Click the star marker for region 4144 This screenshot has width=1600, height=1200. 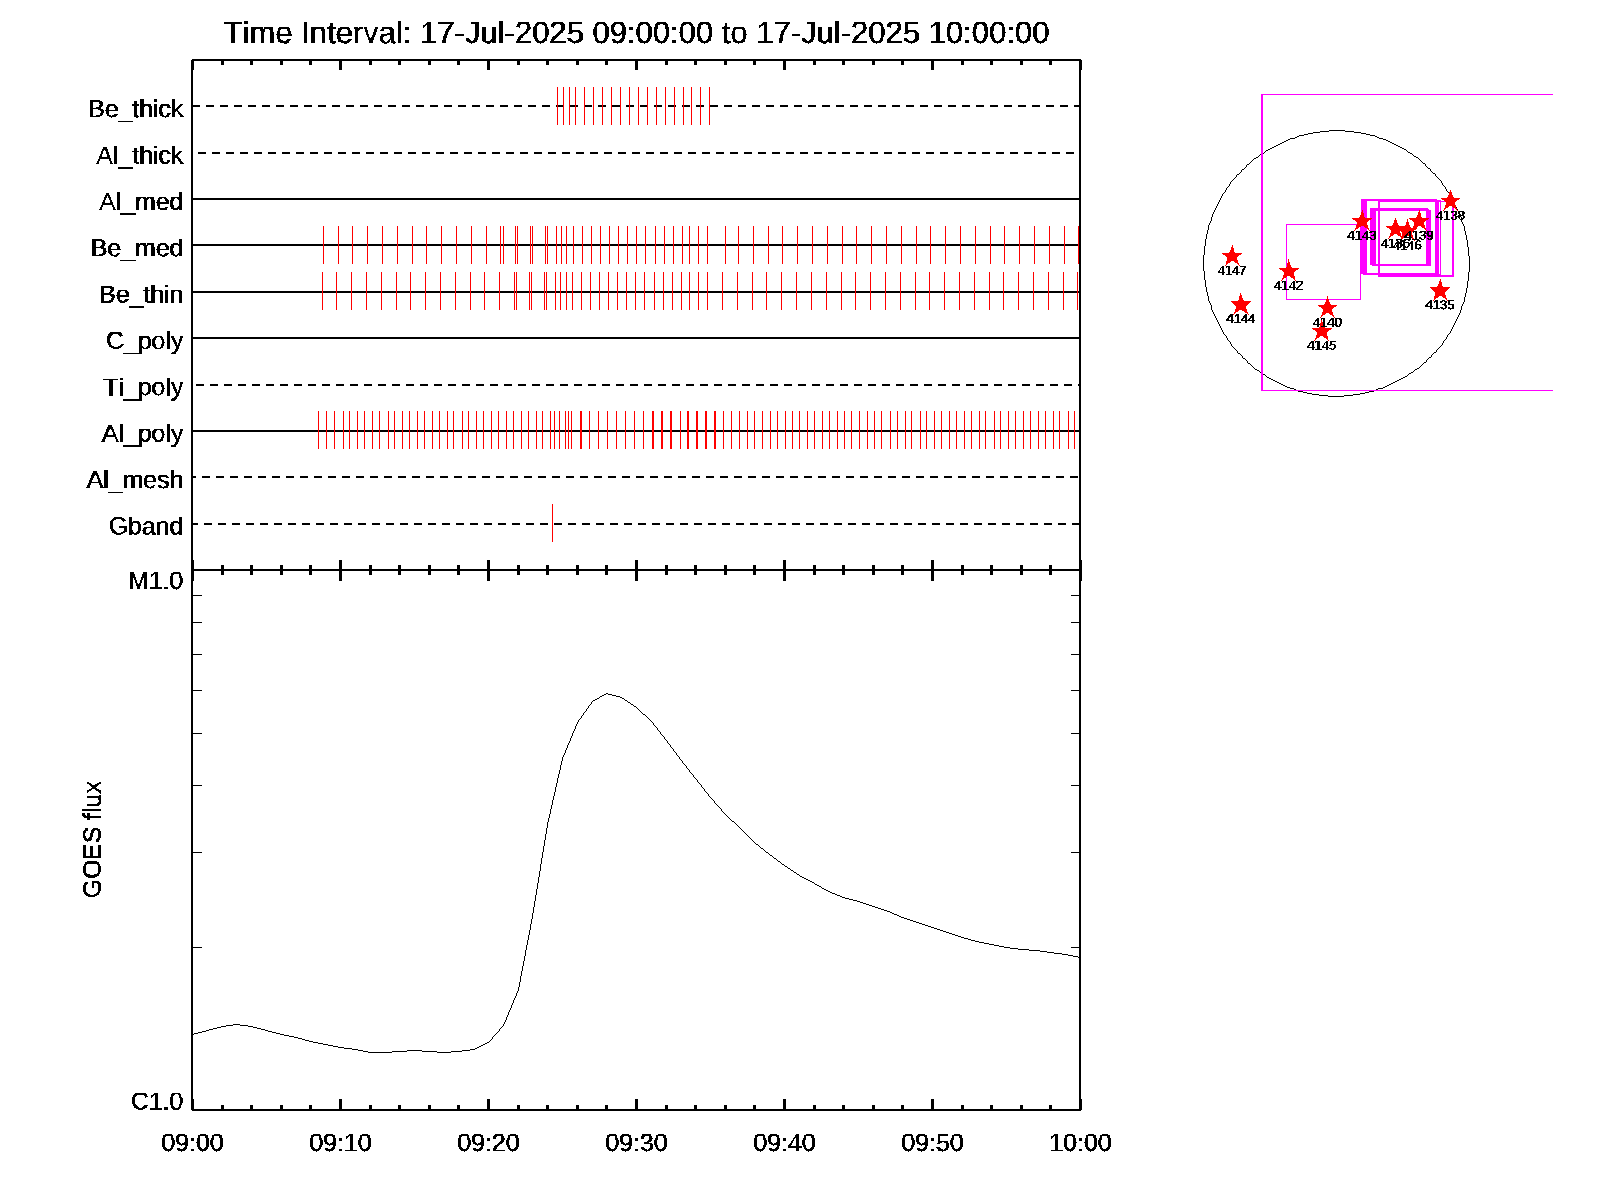point(1240,304)
